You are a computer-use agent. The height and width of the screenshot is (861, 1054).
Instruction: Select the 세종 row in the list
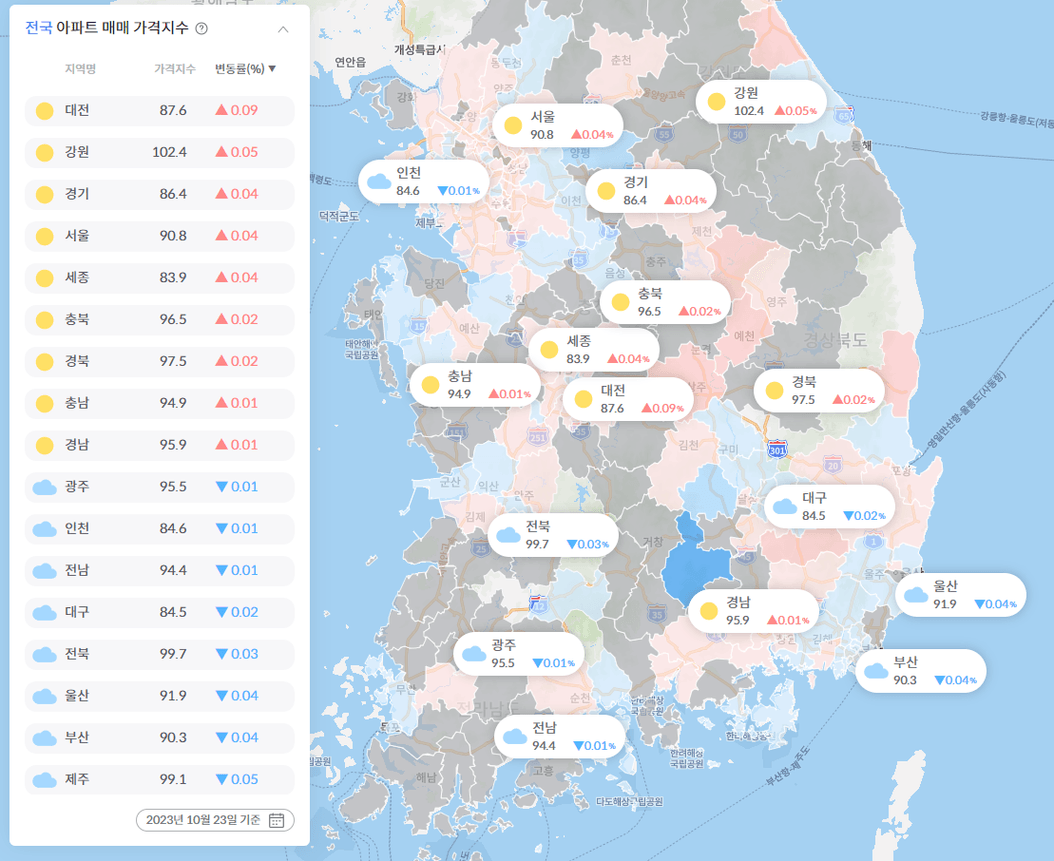click(x=159, y=278)
